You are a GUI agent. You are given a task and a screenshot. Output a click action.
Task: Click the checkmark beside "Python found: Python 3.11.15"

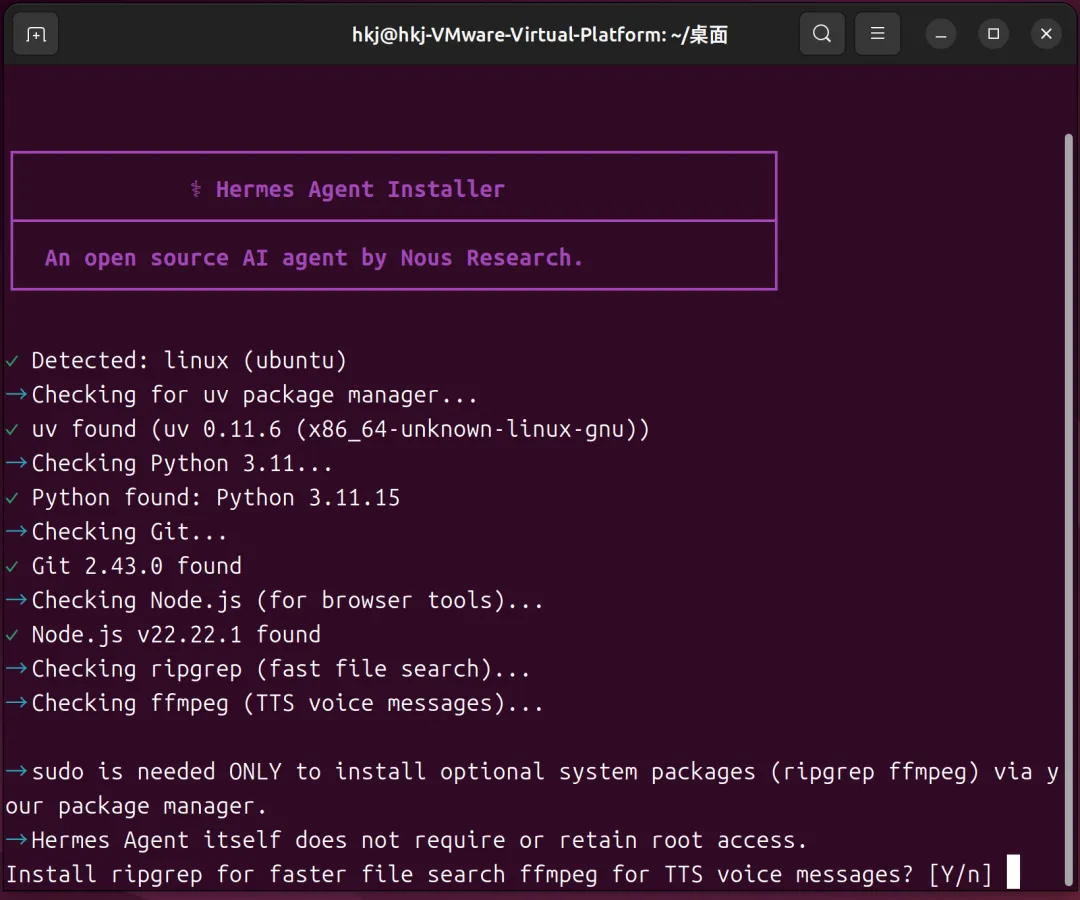point(12,498)
